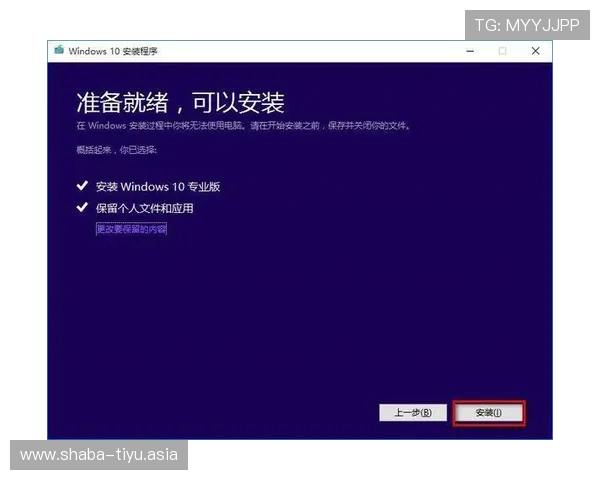
Task: Click the 概括起来，你已选择 label
Action: click(x=116, y=150)
